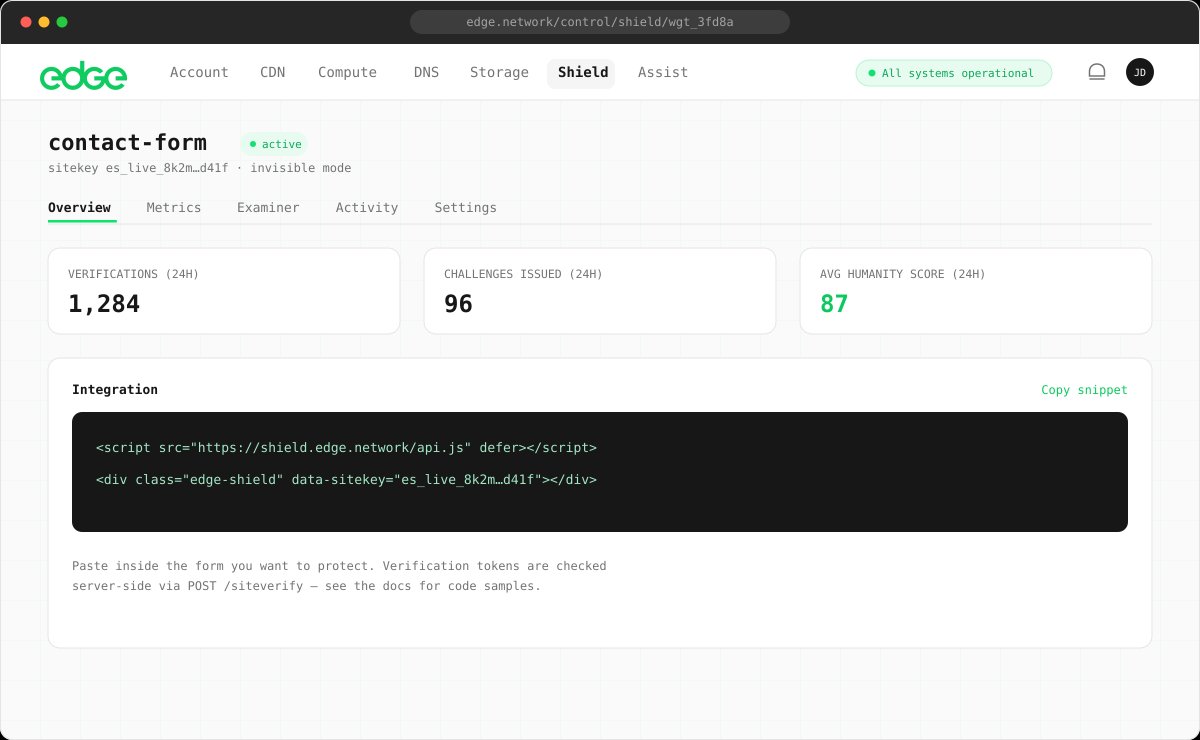Select the Shield nav item
Image resolution: width=1200 pixels, height=740 pixels.
coord(582,72)
